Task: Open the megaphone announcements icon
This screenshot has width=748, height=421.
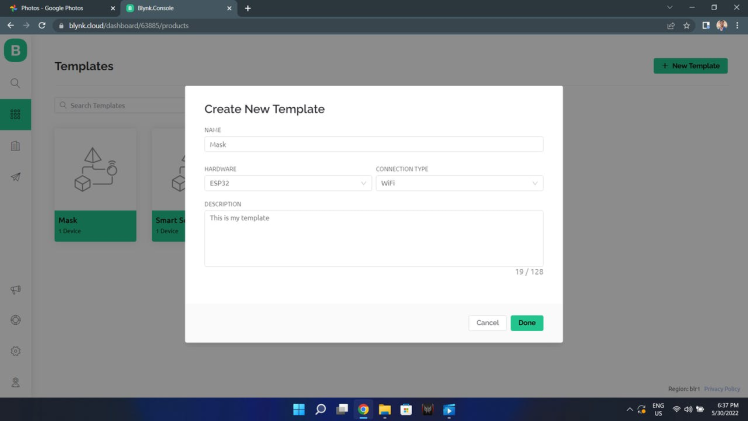Action: point(15,289)
